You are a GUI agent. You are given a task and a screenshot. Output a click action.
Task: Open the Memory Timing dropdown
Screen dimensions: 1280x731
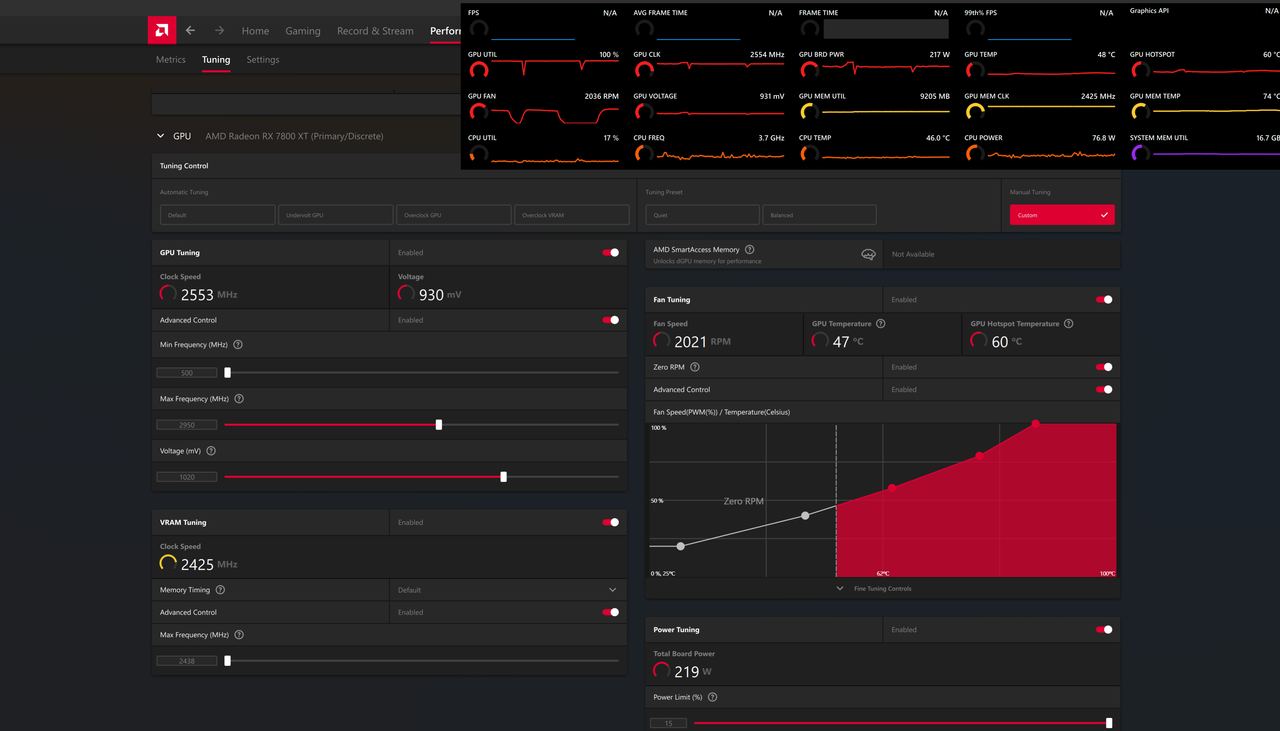tap(508, 590)
